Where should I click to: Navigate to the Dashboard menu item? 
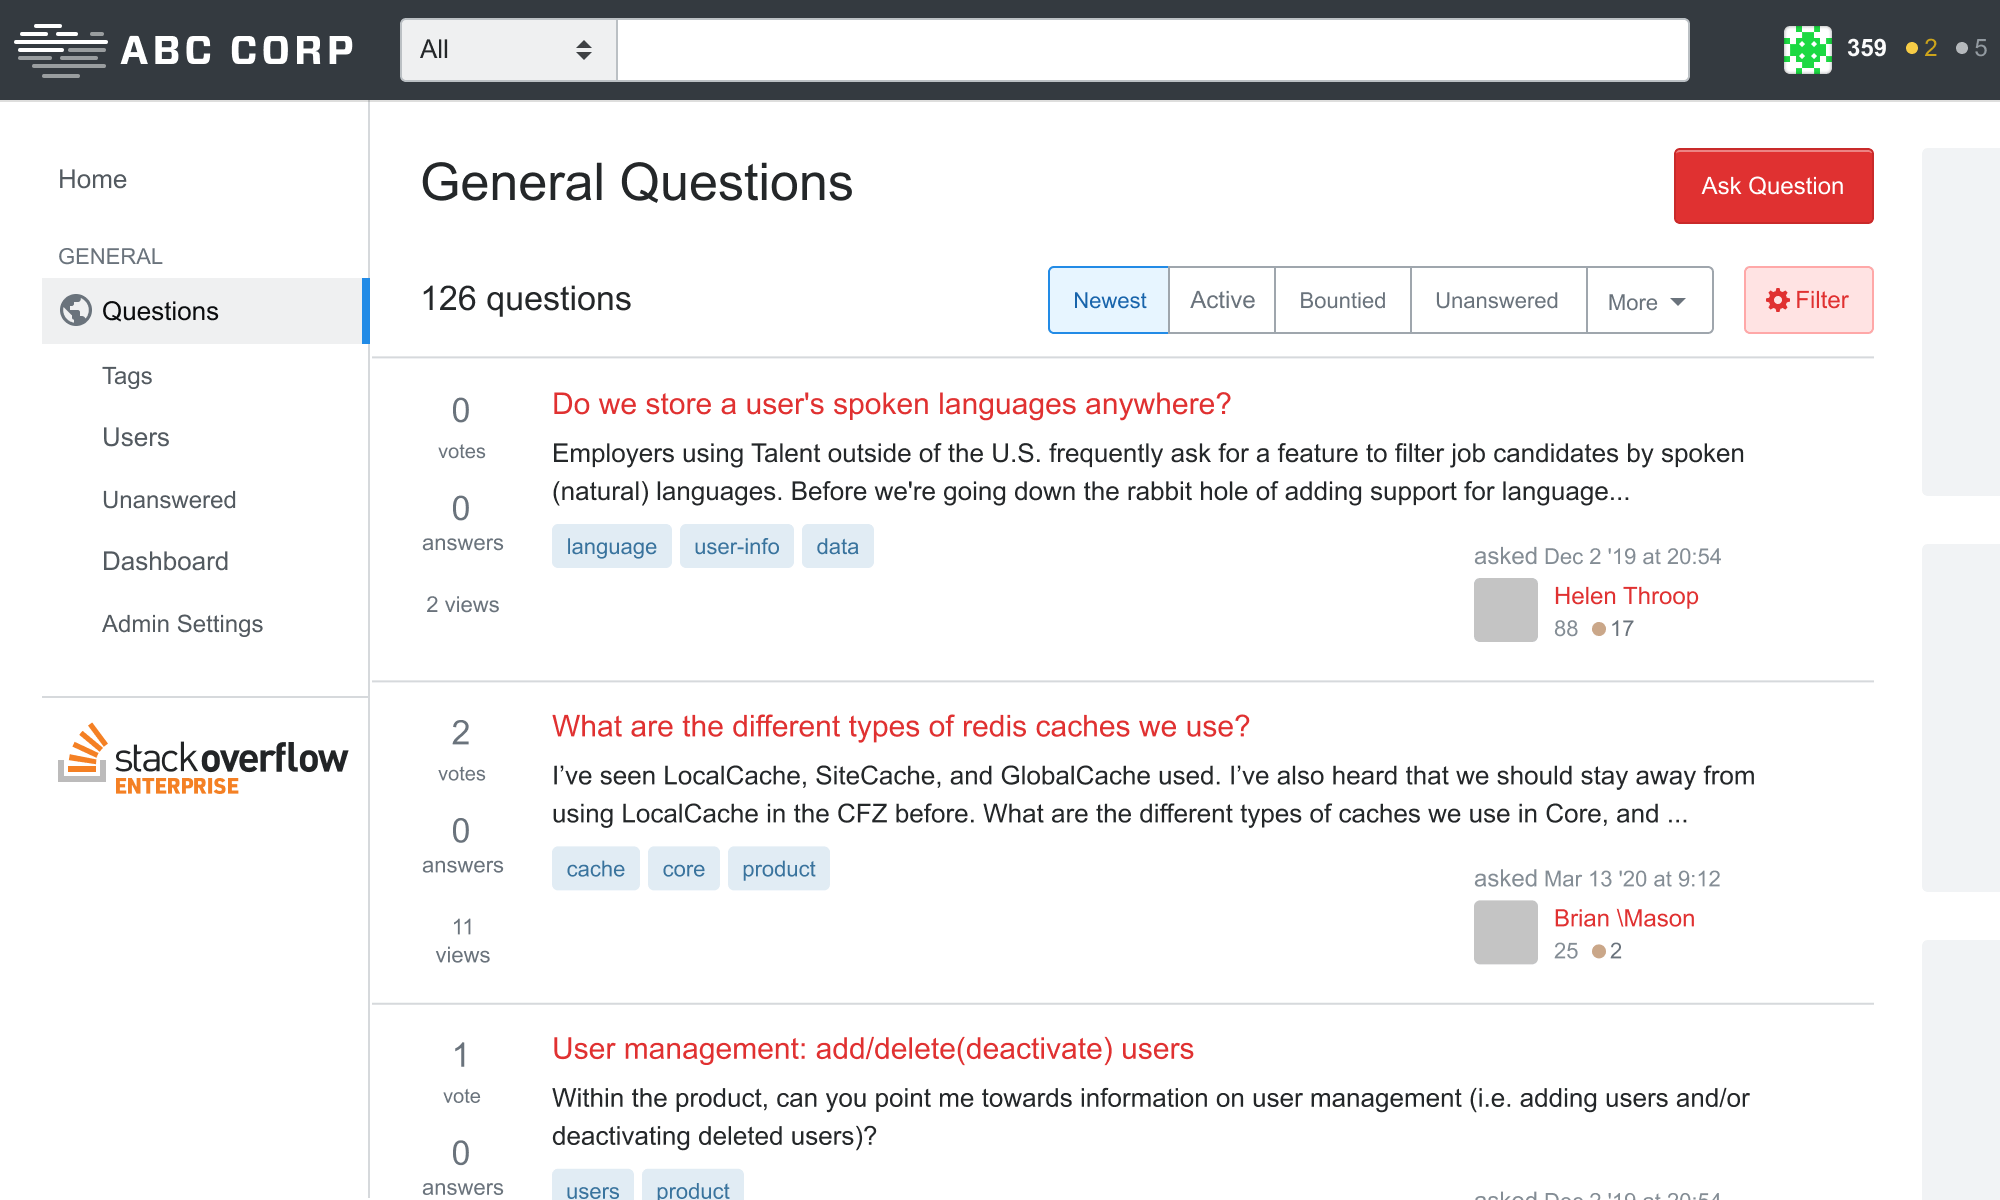pos(164,561)
